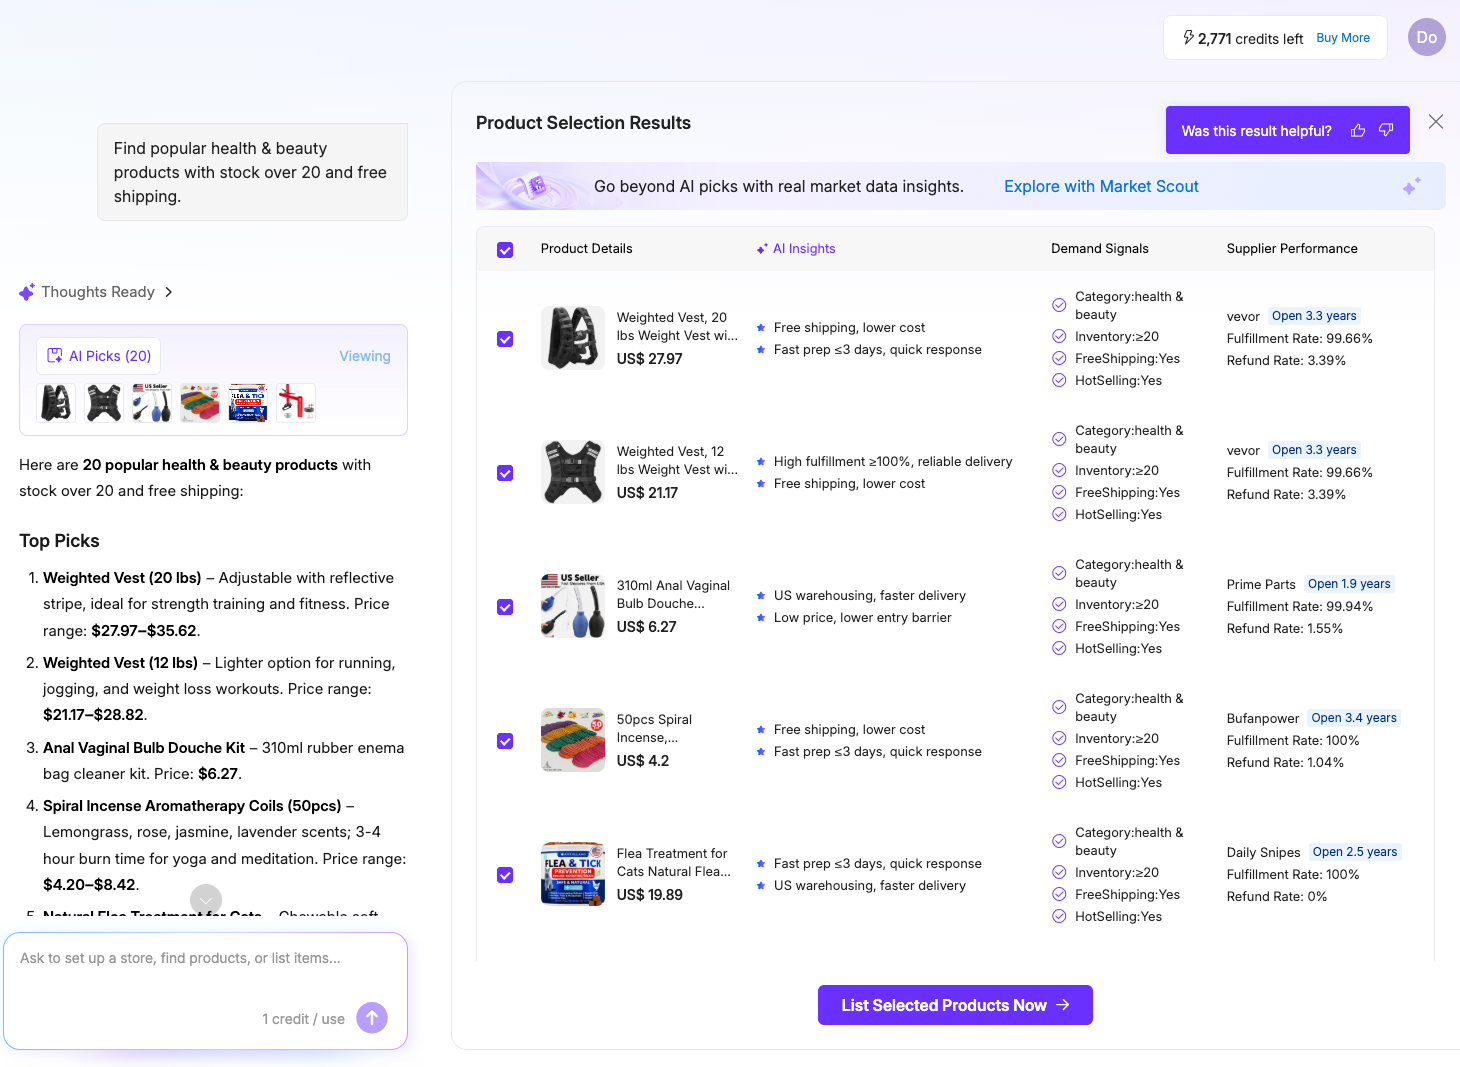
Task: Close the Product Selection Results panel
Action: tap(1436, 121)
